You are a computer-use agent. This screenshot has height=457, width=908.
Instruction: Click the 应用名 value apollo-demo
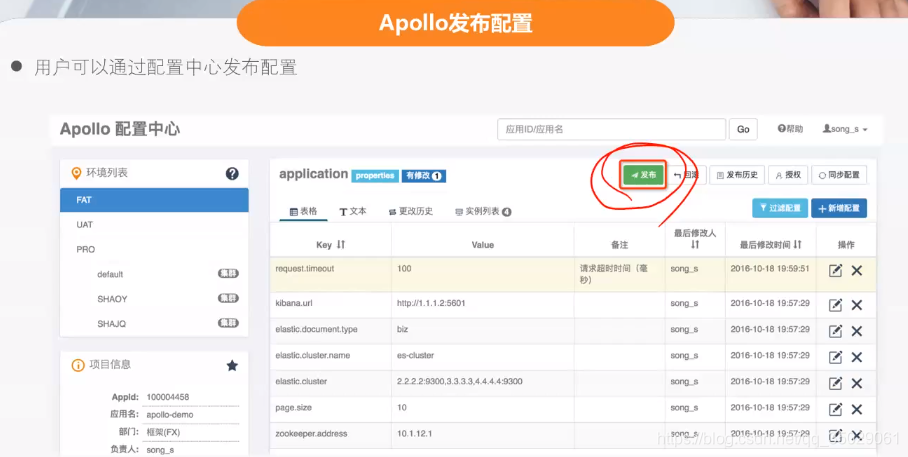pyautogui.click(x=170, y=415)
